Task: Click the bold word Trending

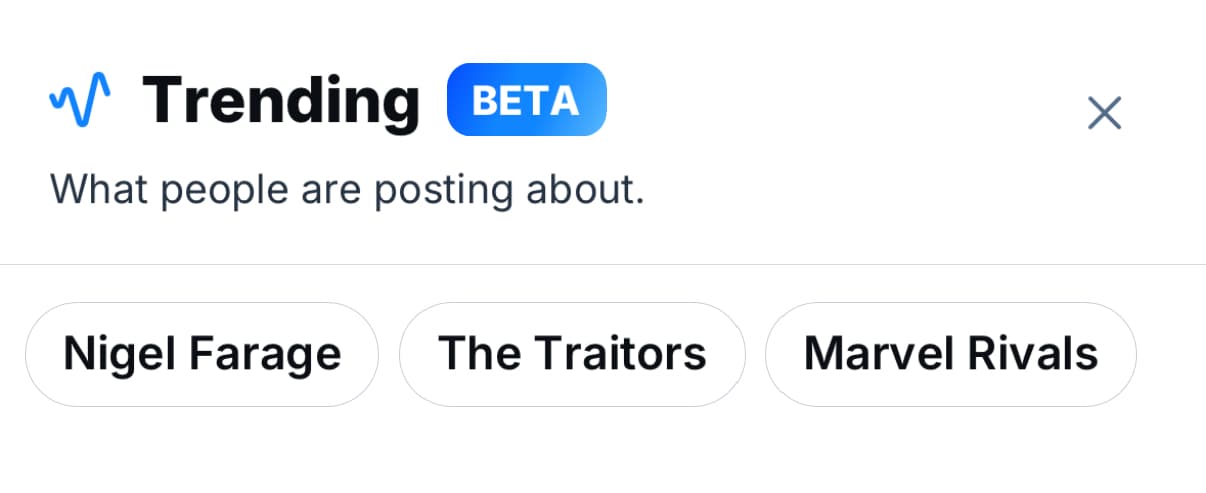Action: [281, 101]
